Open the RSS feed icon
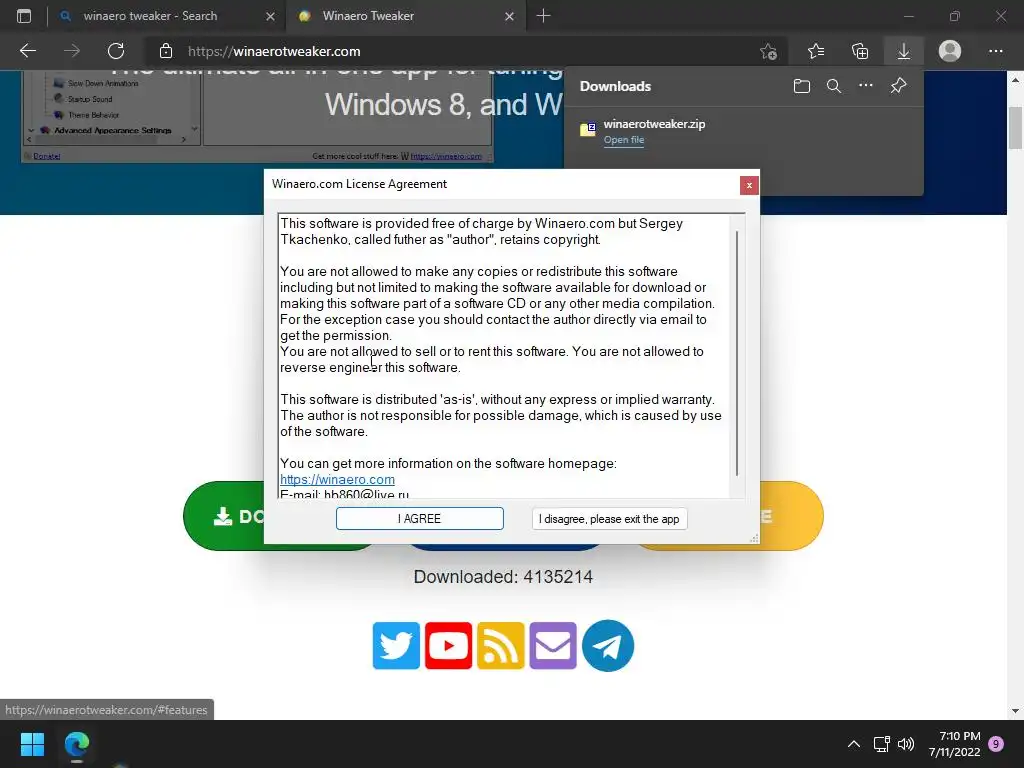Viewport: 1024px width, 768px height. click(x=501, y=646)
